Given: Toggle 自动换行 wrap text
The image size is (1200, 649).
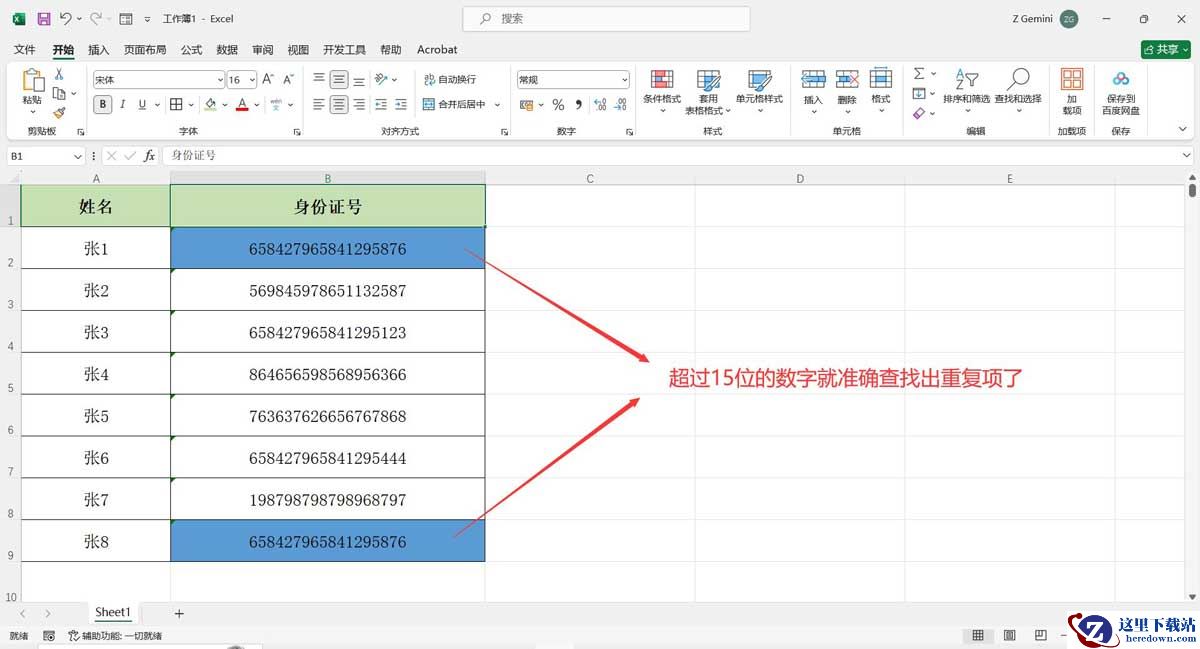Looking at the screenshot, I should [450, 79].
